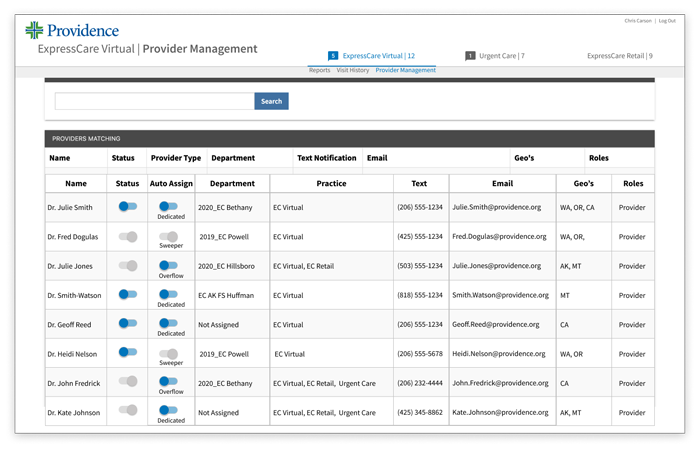
Task: Click the Auto Assign column header
Action: click(x=171, y=183)
